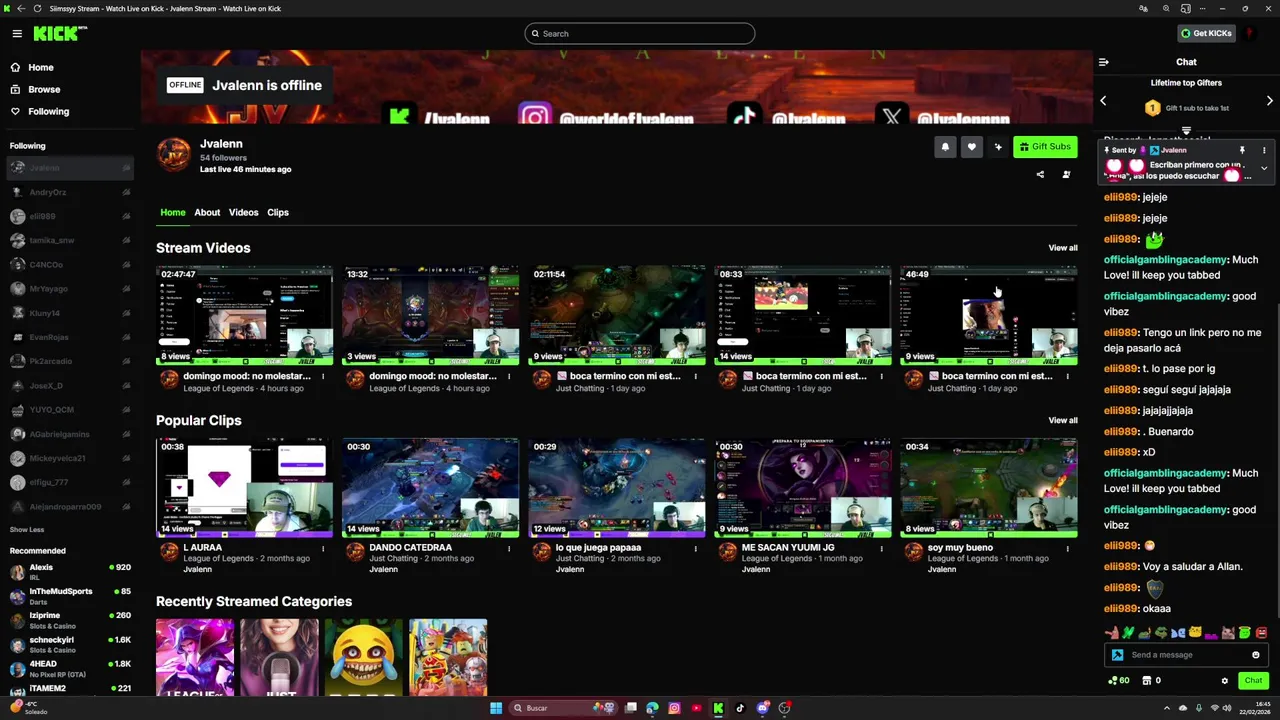Collapse the gifters leaderboard handle

click(1186, 130)
